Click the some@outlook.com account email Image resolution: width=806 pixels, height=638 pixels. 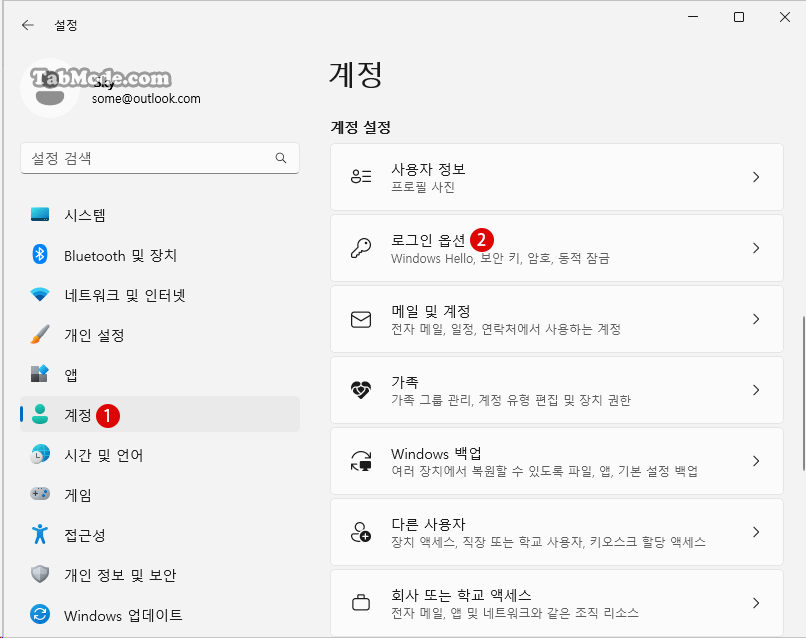(146, 99)
